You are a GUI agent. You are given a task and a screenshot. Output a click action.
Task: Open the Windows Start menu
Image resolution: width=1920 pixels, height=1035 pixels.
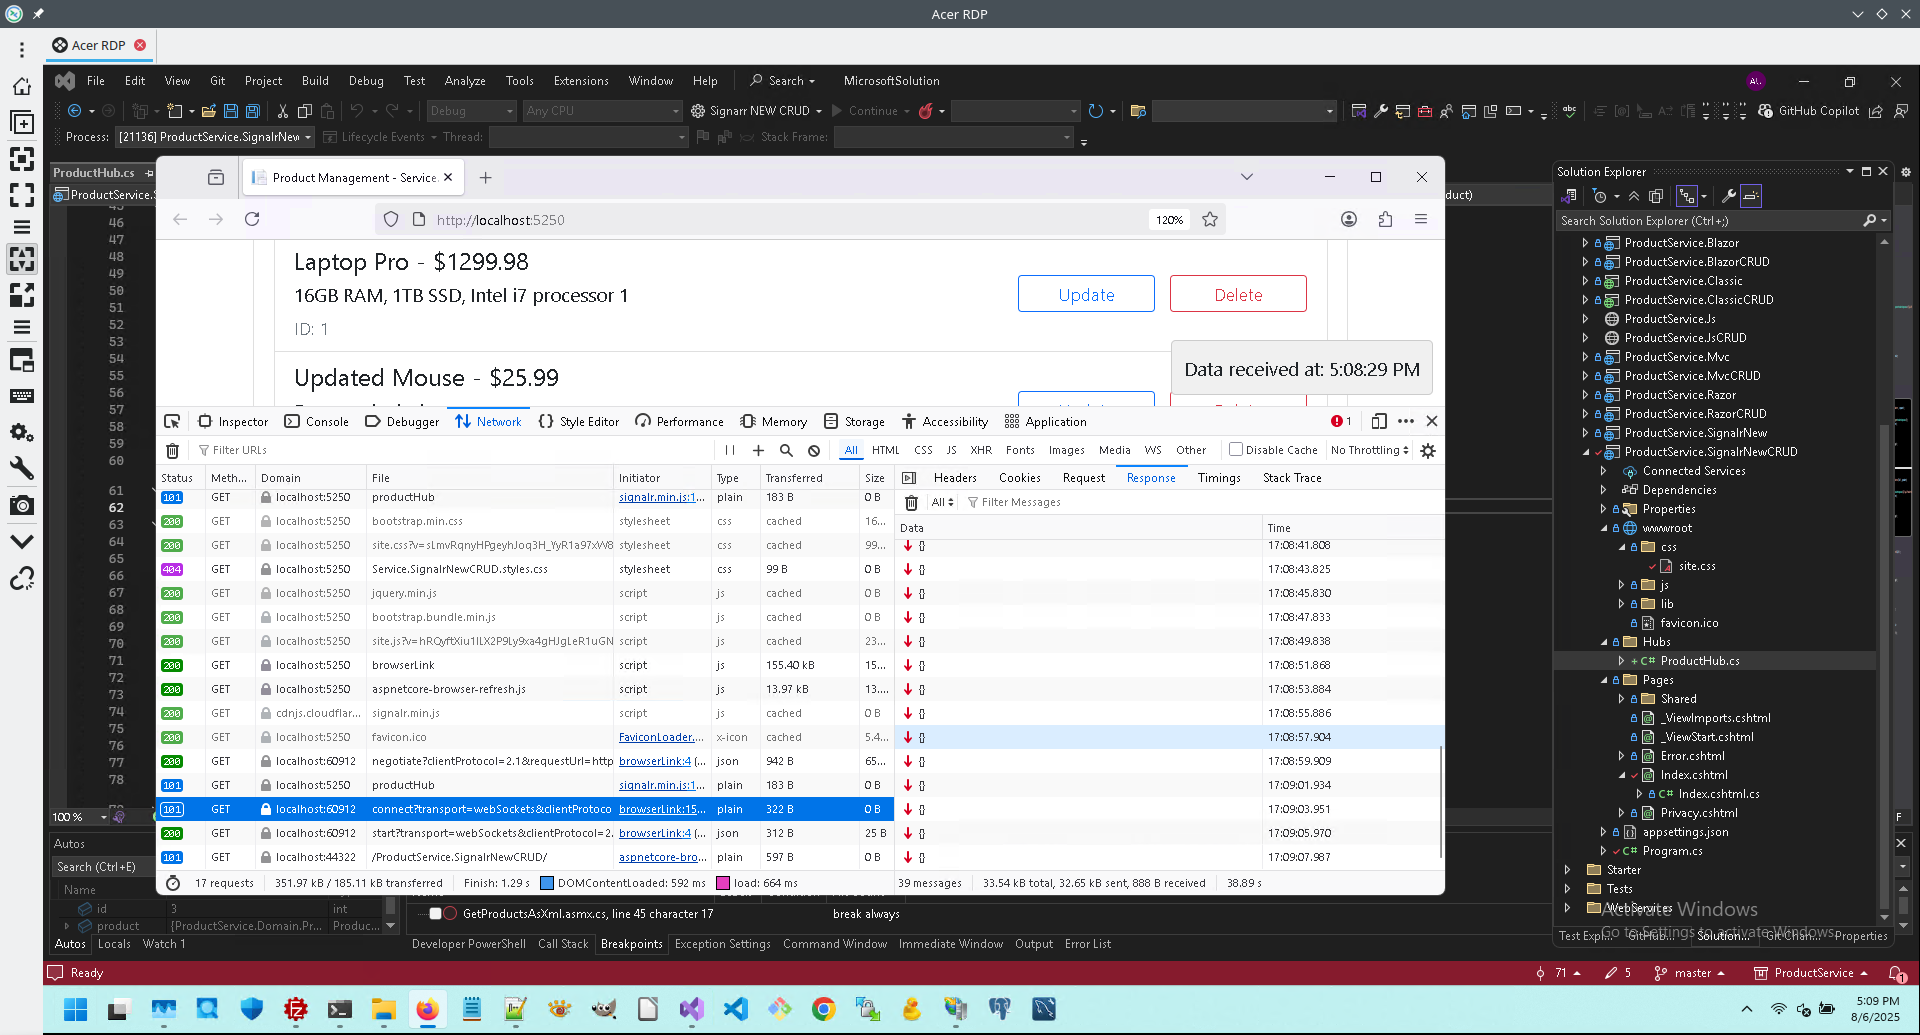76,1009
